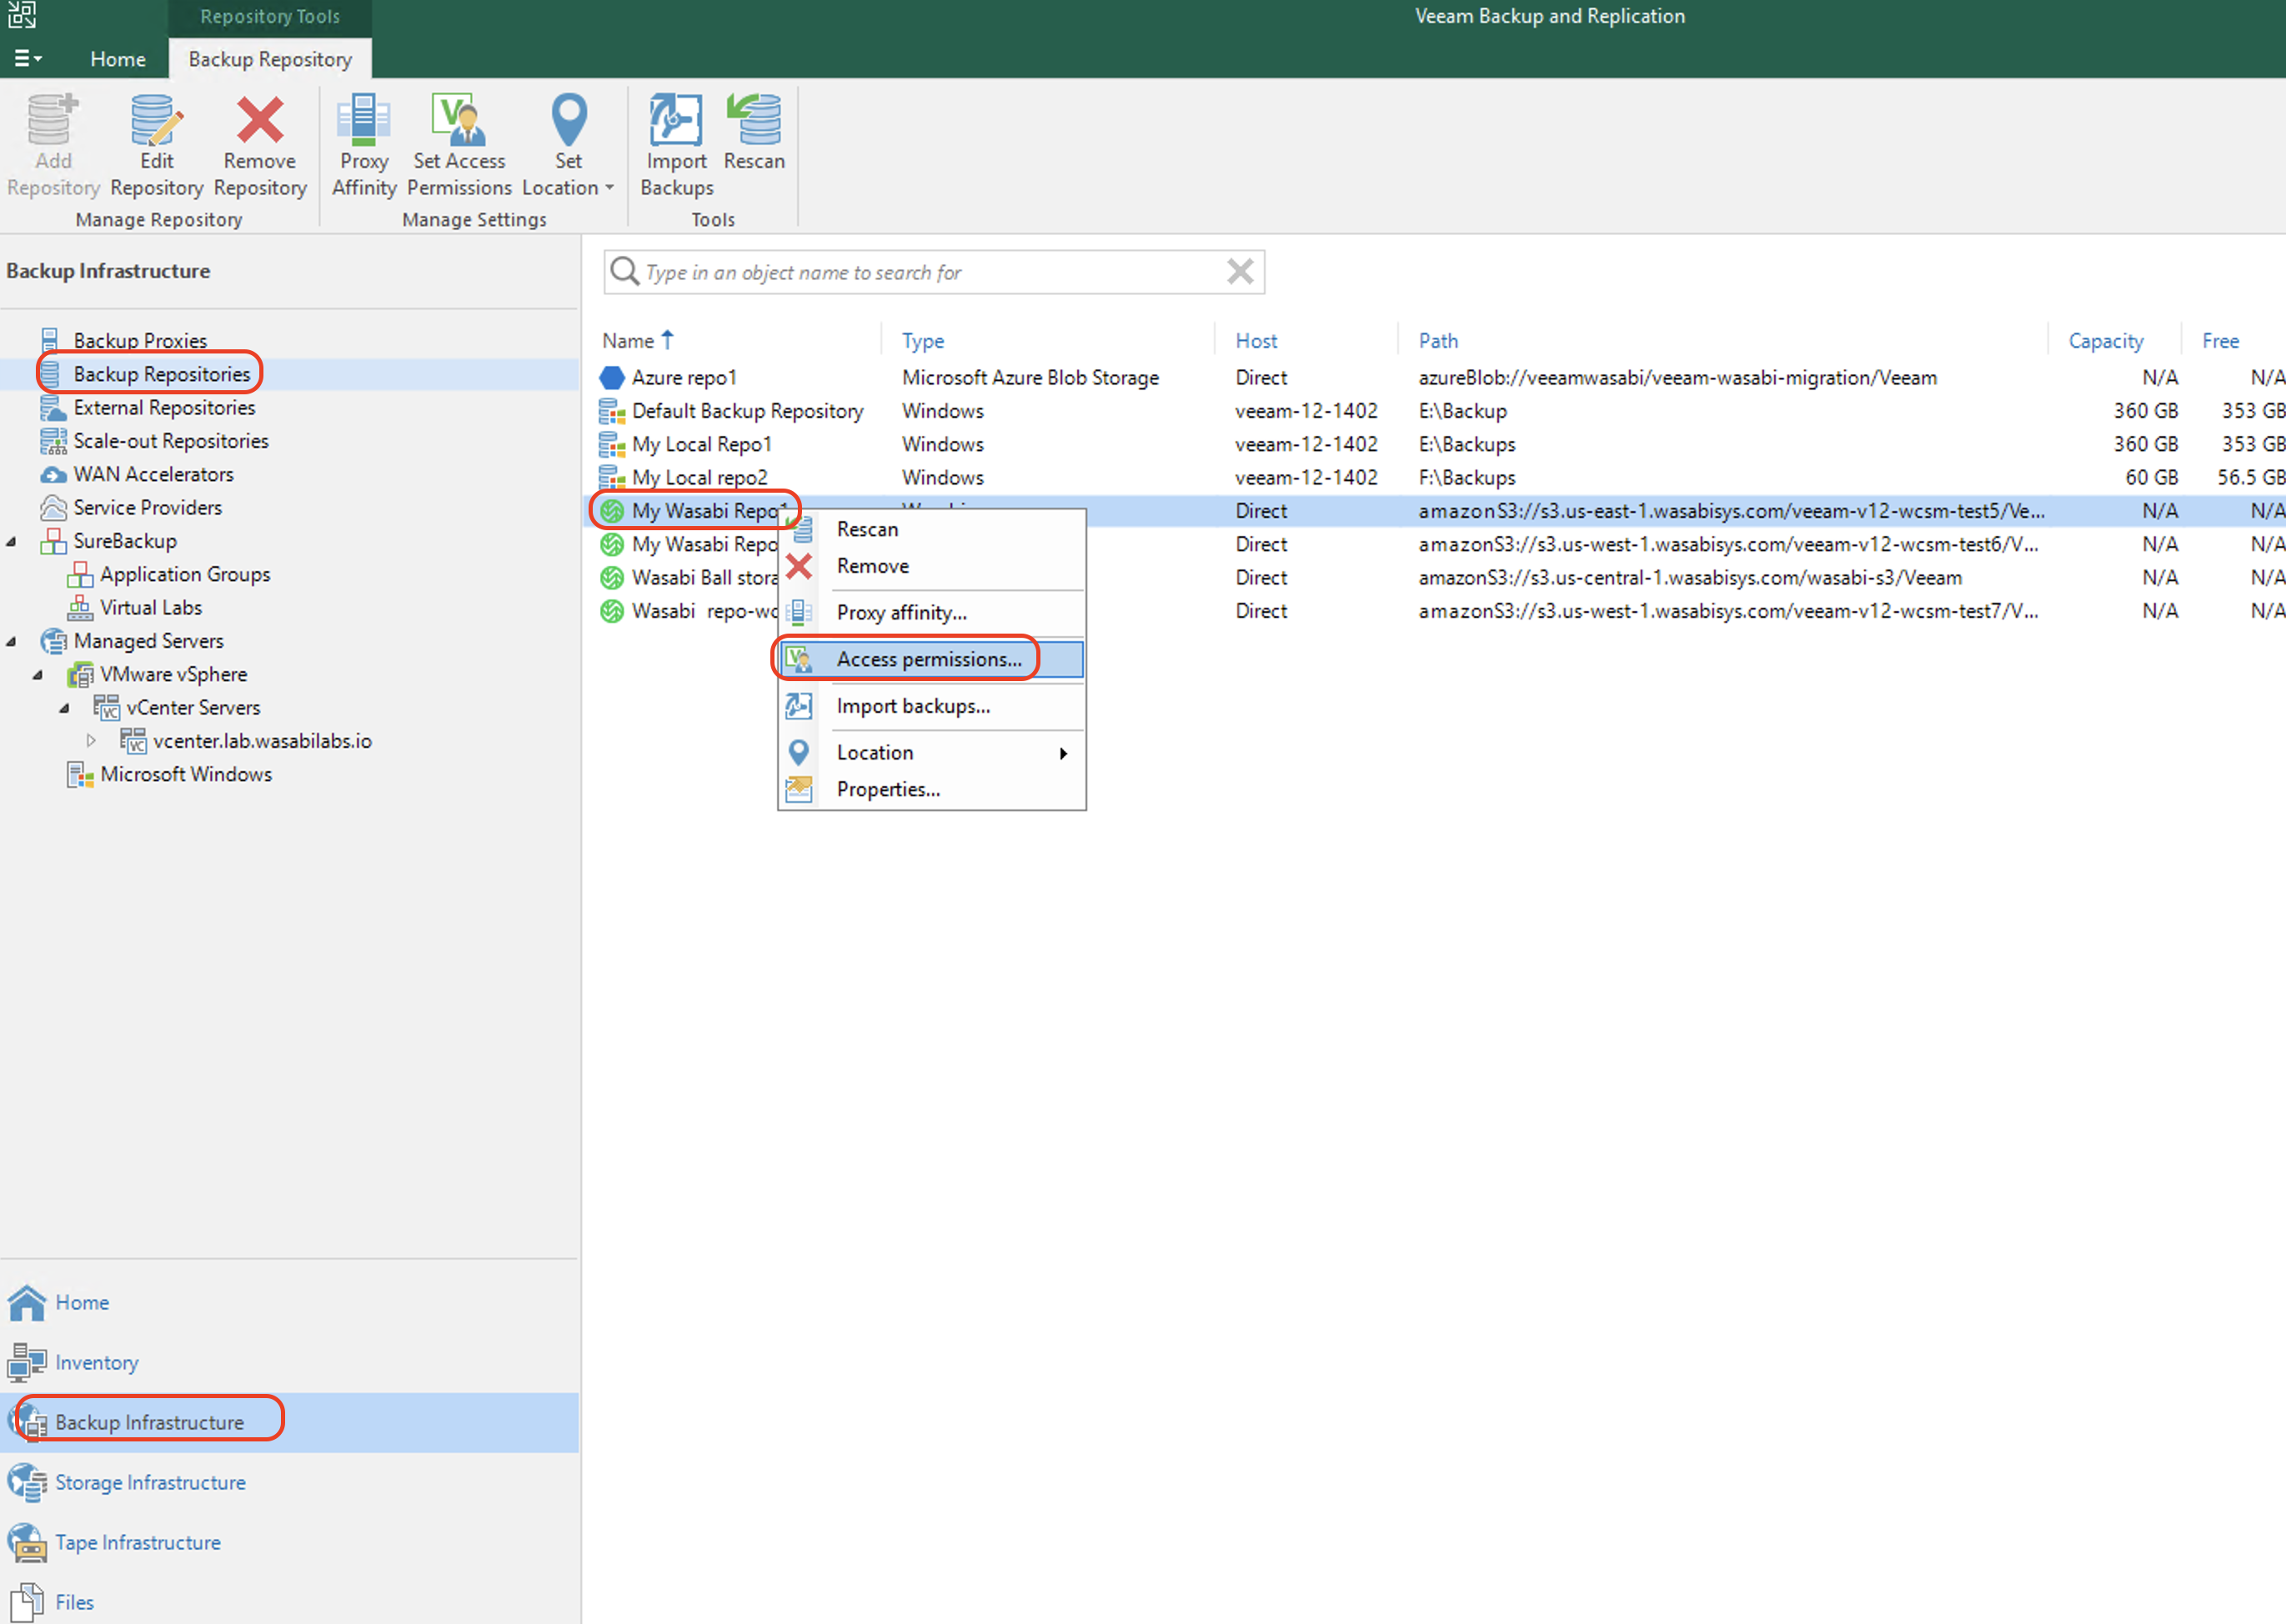Select the My Local repo2 row
The height and width of the screenshot is (1624, 2286).
[x=1433, y=478]
